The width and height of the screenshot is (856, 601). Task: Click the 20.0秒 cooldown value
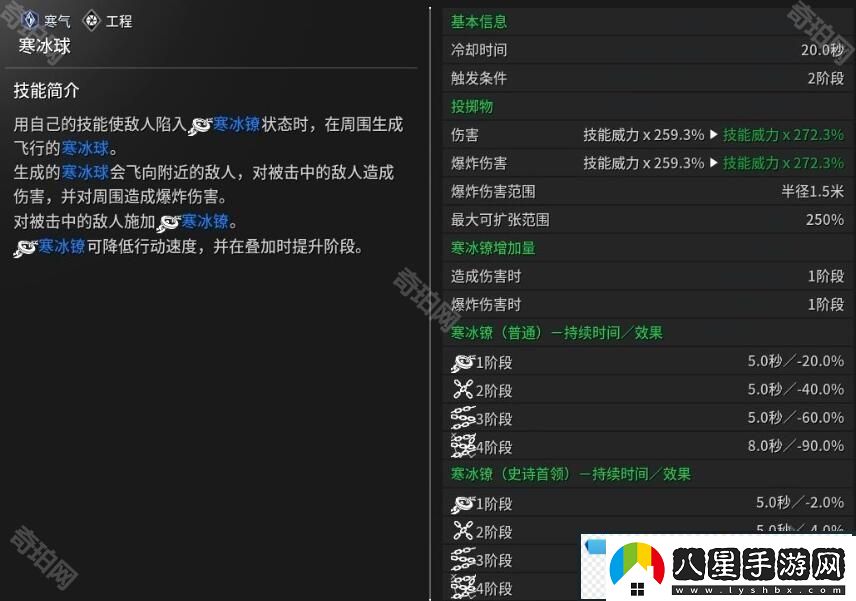point(822,50)
